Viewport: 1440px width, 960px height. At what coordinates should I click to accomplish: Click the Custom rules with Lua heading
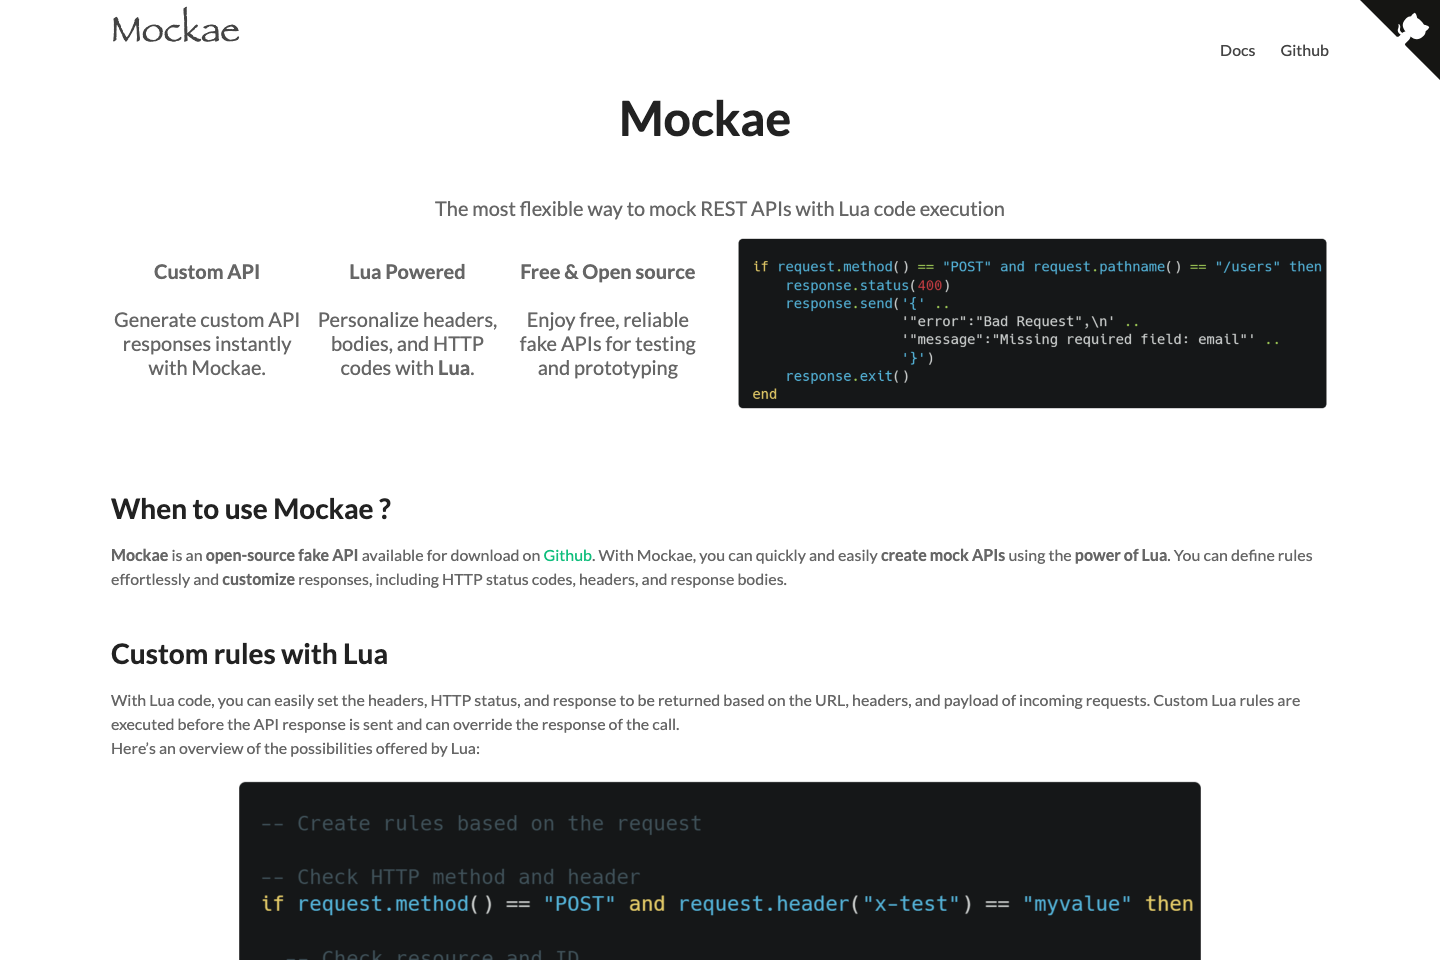point(249,653)
